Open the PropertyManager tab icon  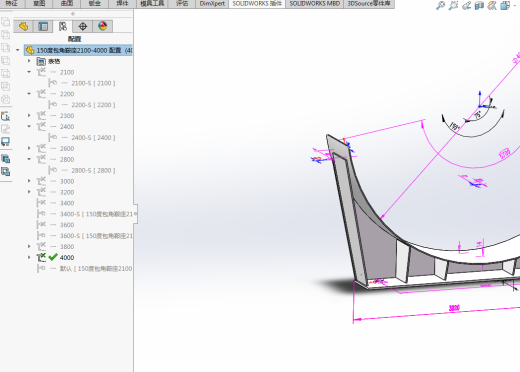[43, 26]
